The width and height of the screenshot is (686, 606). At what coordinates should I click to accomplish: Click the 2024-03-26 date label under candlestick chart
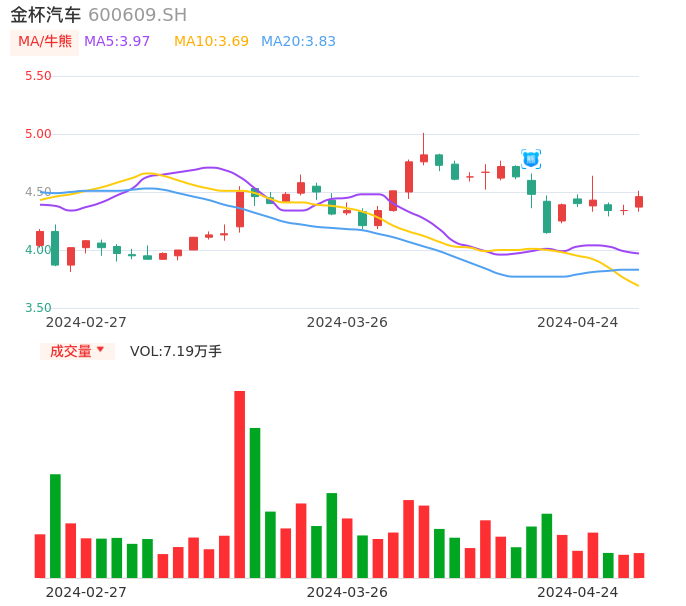[x=347, y=322]
